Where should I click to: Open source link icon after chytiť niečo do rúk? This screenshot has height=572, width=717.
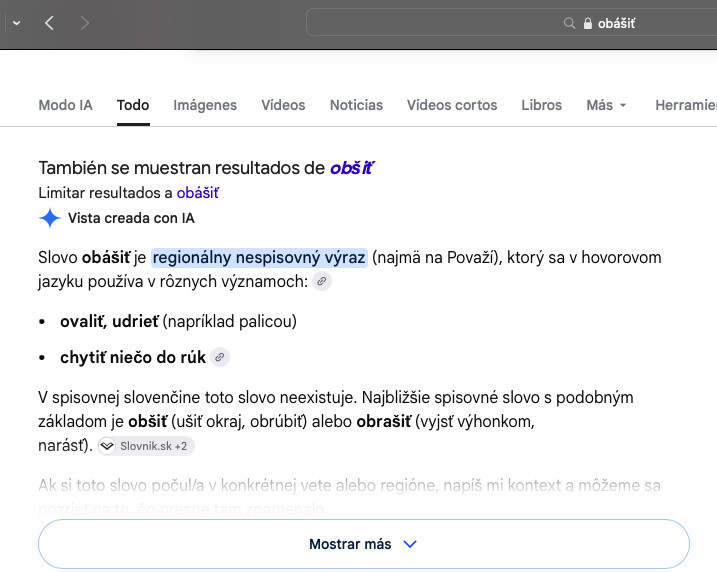(x=219, y=357)
